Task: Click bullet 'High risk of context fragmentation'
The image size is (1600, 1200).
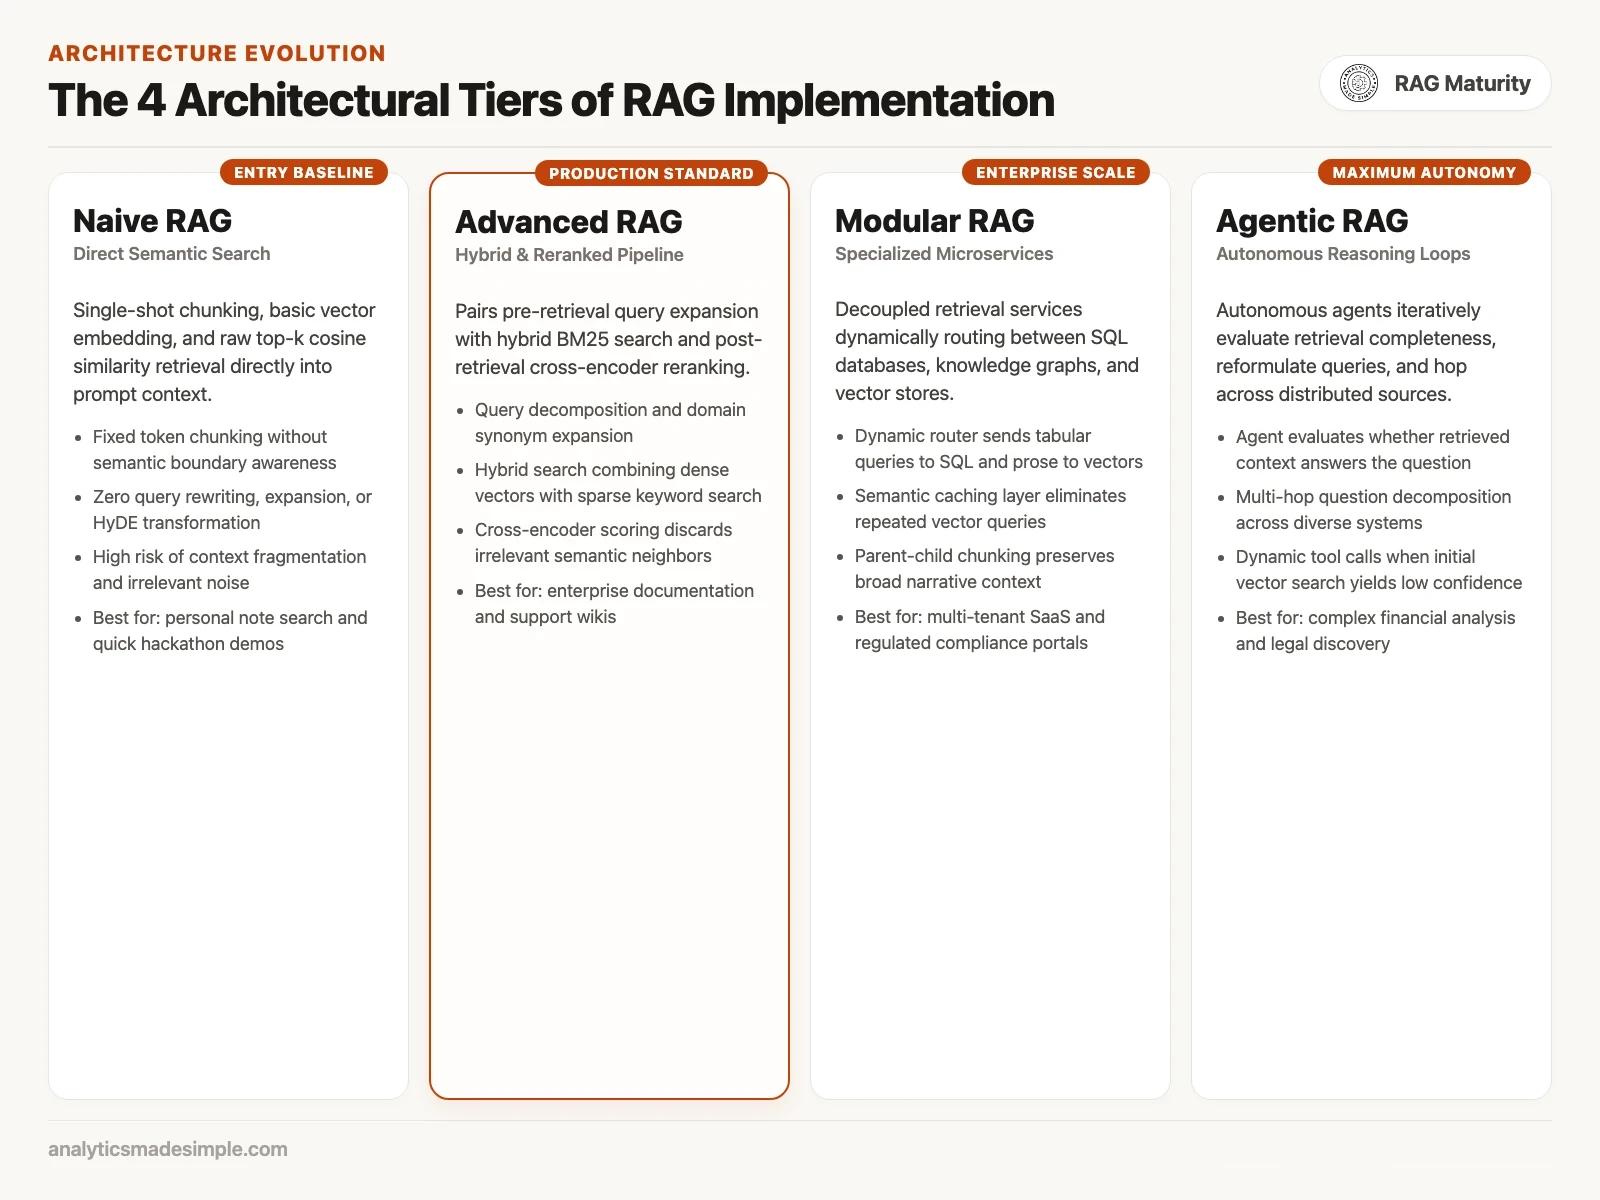Action: point(229,570)
